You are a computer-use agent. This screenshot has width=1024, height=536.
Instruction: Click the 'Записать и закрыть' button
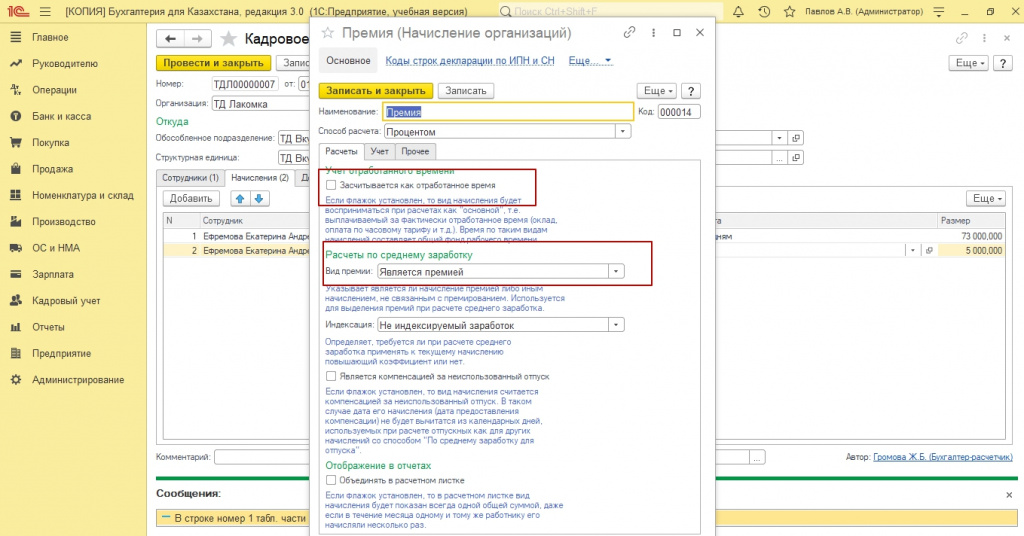[x=375, y=91]
